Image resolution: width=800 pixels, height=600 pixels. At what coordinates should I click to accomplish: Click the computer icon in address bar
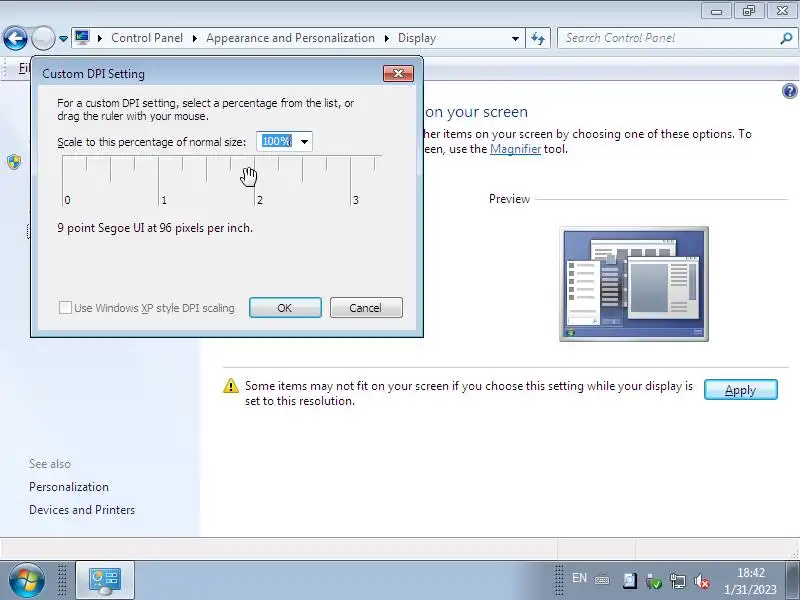[x=82, y=38]
